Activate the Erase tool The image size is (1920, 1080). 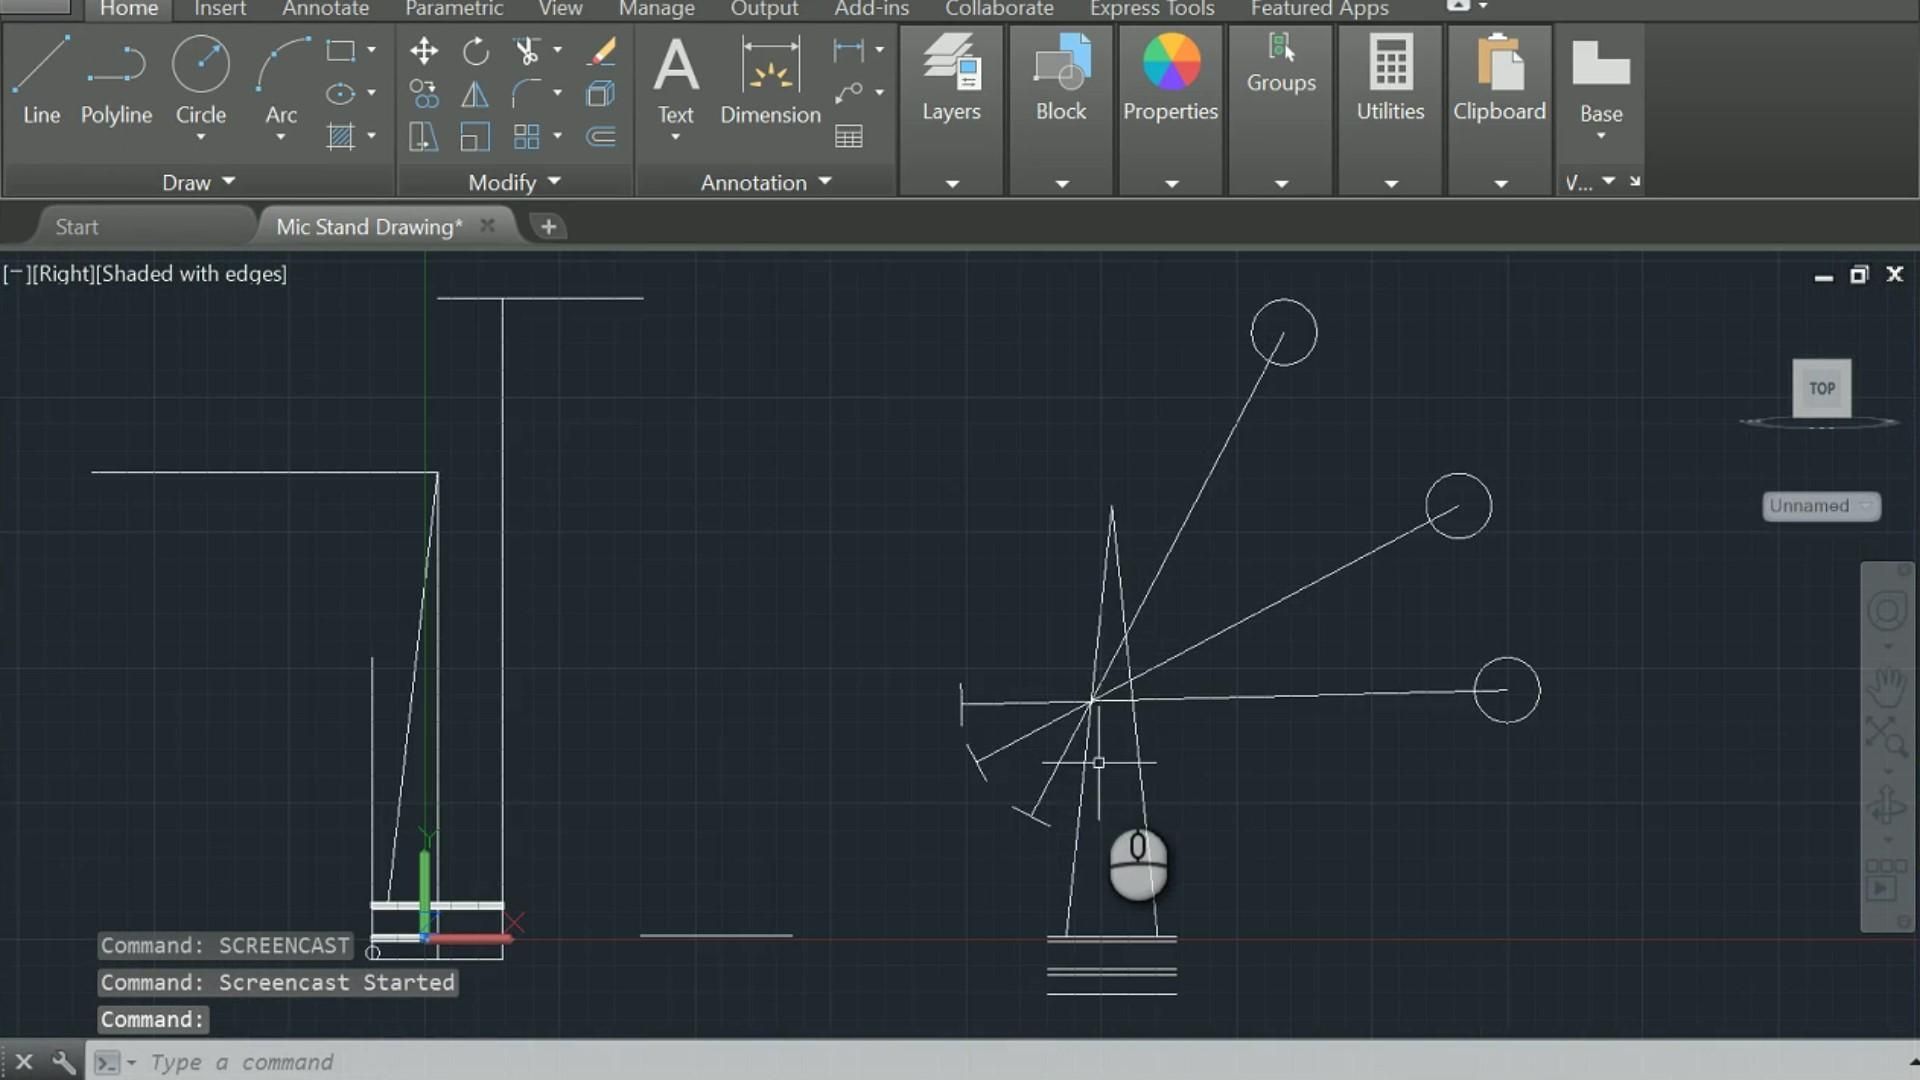click(x=601, y=51)
